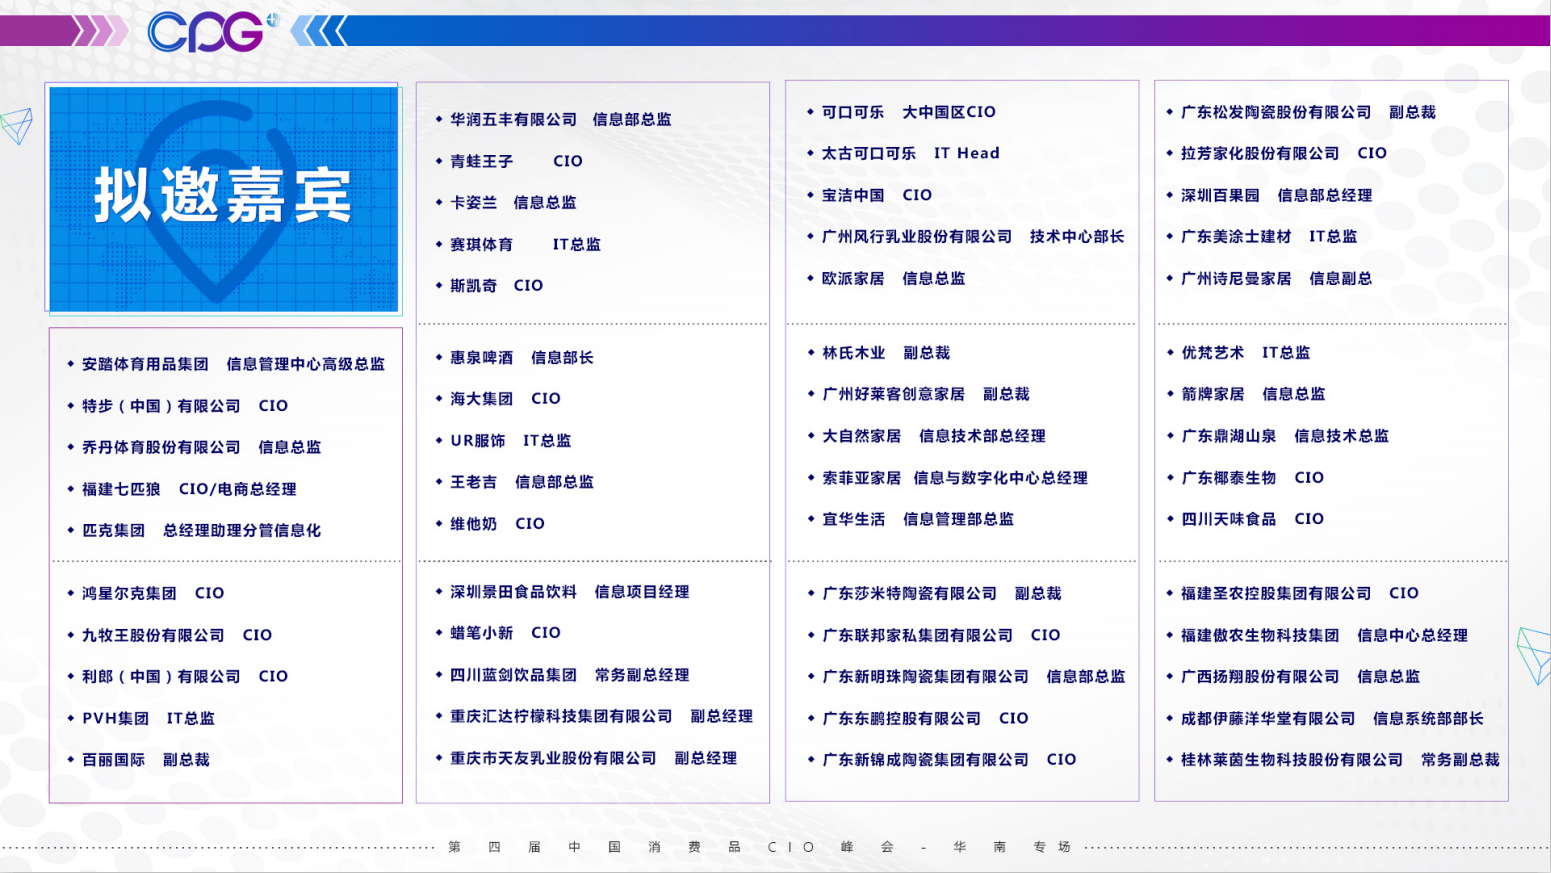Select 维他奶 CIO entry

pyautogui.click(x=497, y=523)
